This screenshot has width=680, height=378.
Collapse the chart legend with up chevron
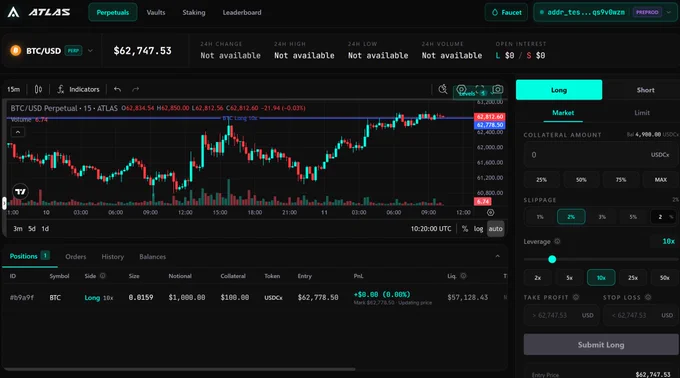tap(18, 132)
